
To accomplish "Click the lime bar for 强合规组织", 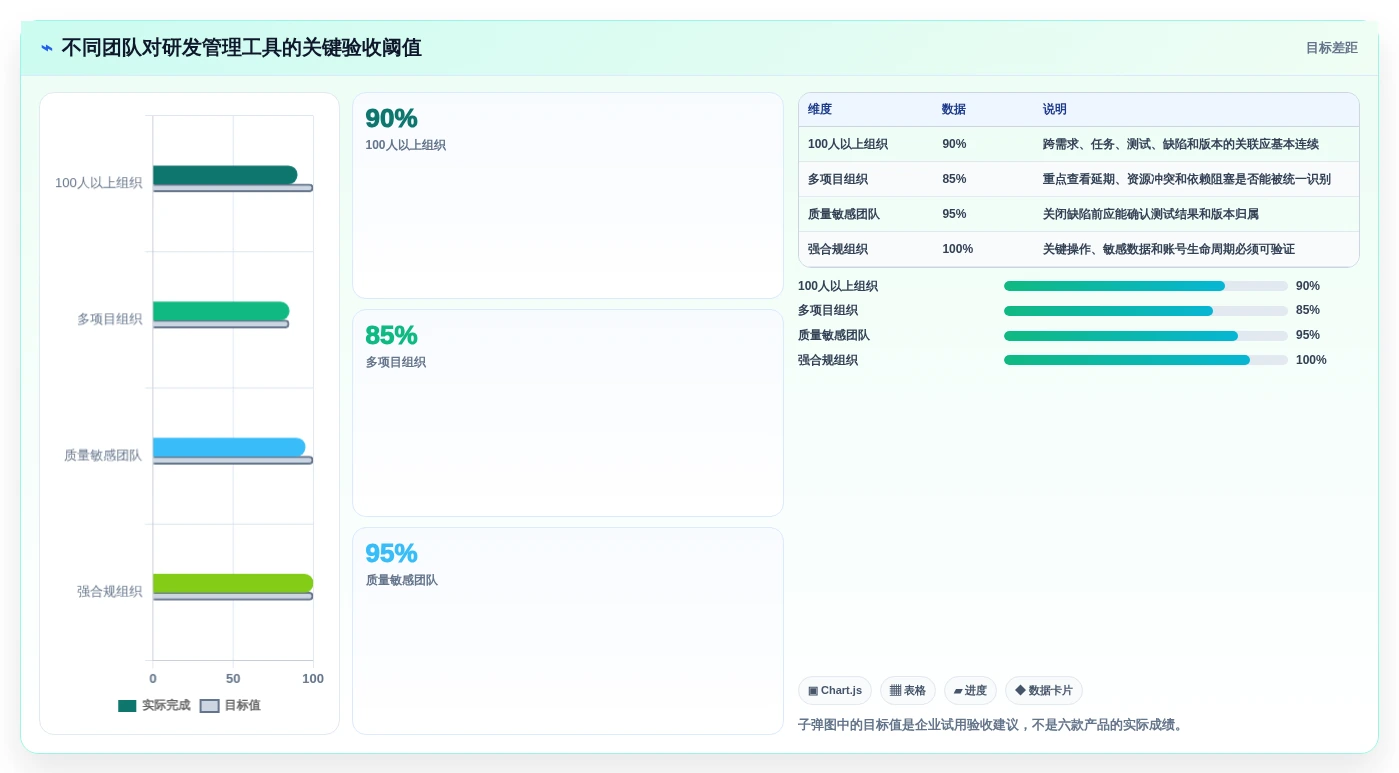I will [233, 583].
